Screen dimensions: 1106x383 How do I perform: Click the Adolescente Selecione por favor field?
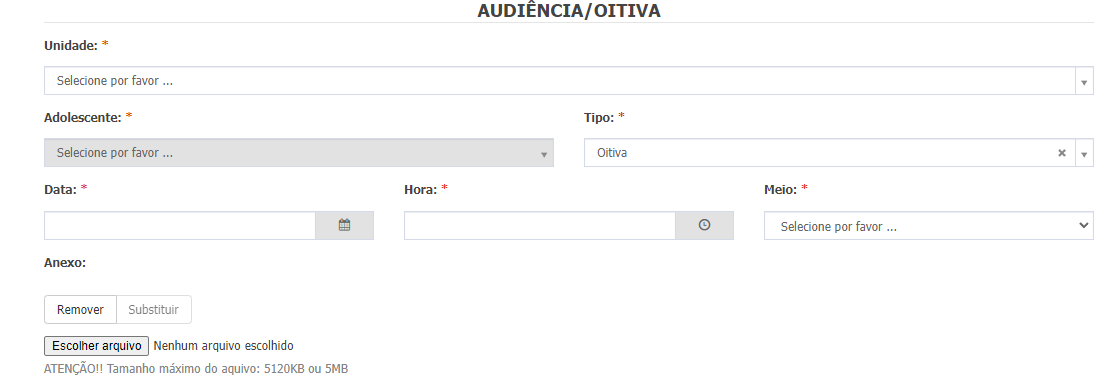[298, 153]
